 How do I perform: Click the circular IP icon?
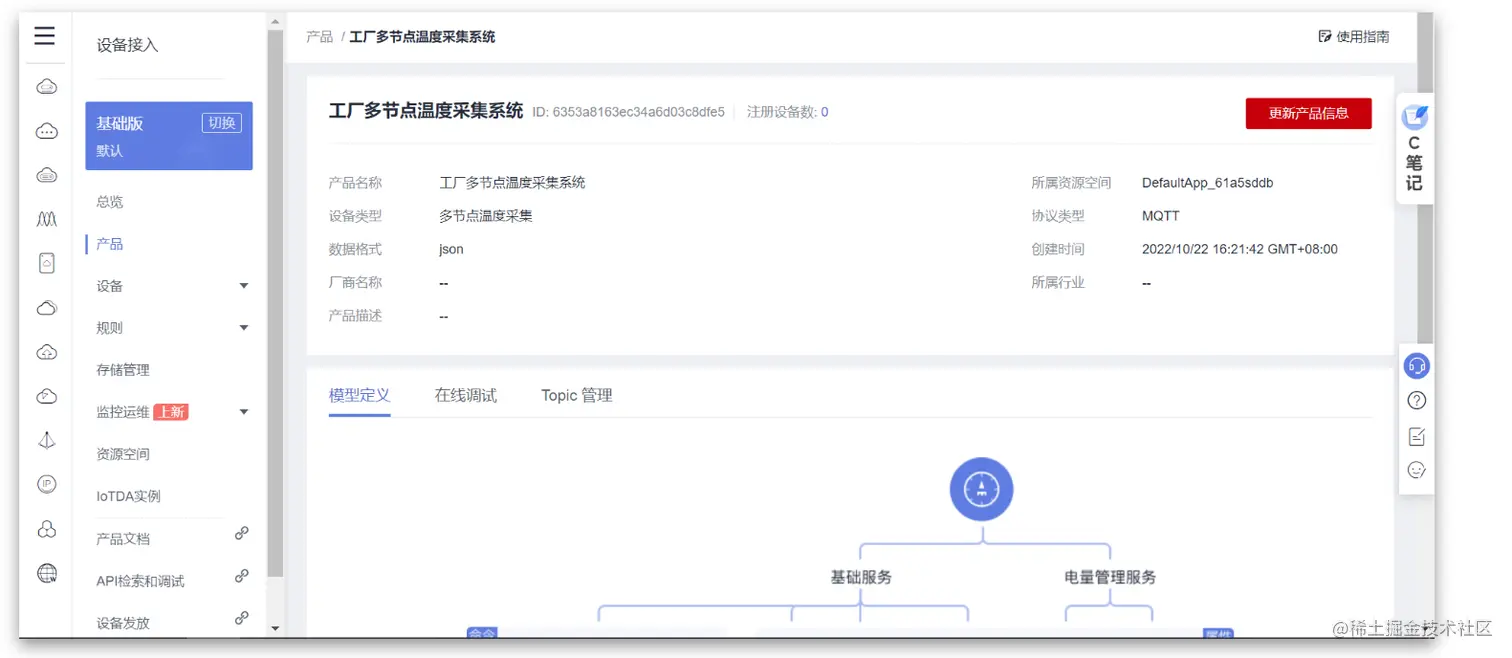click(x=46, y=484)
